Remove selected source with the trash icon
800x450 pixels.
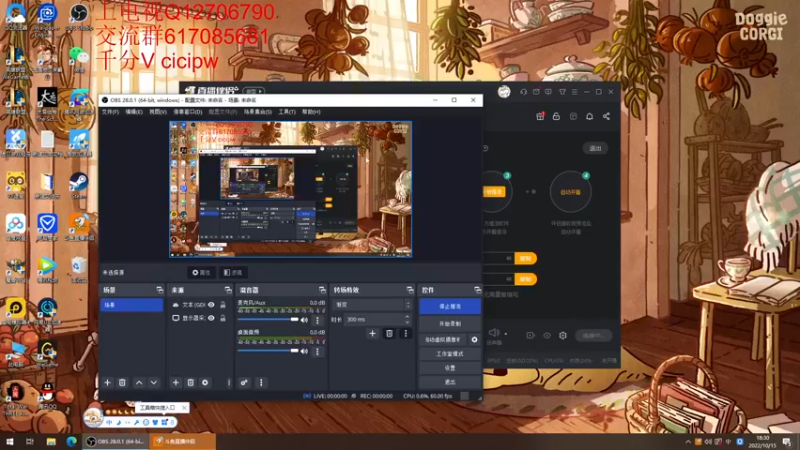(x=190, y=383)
